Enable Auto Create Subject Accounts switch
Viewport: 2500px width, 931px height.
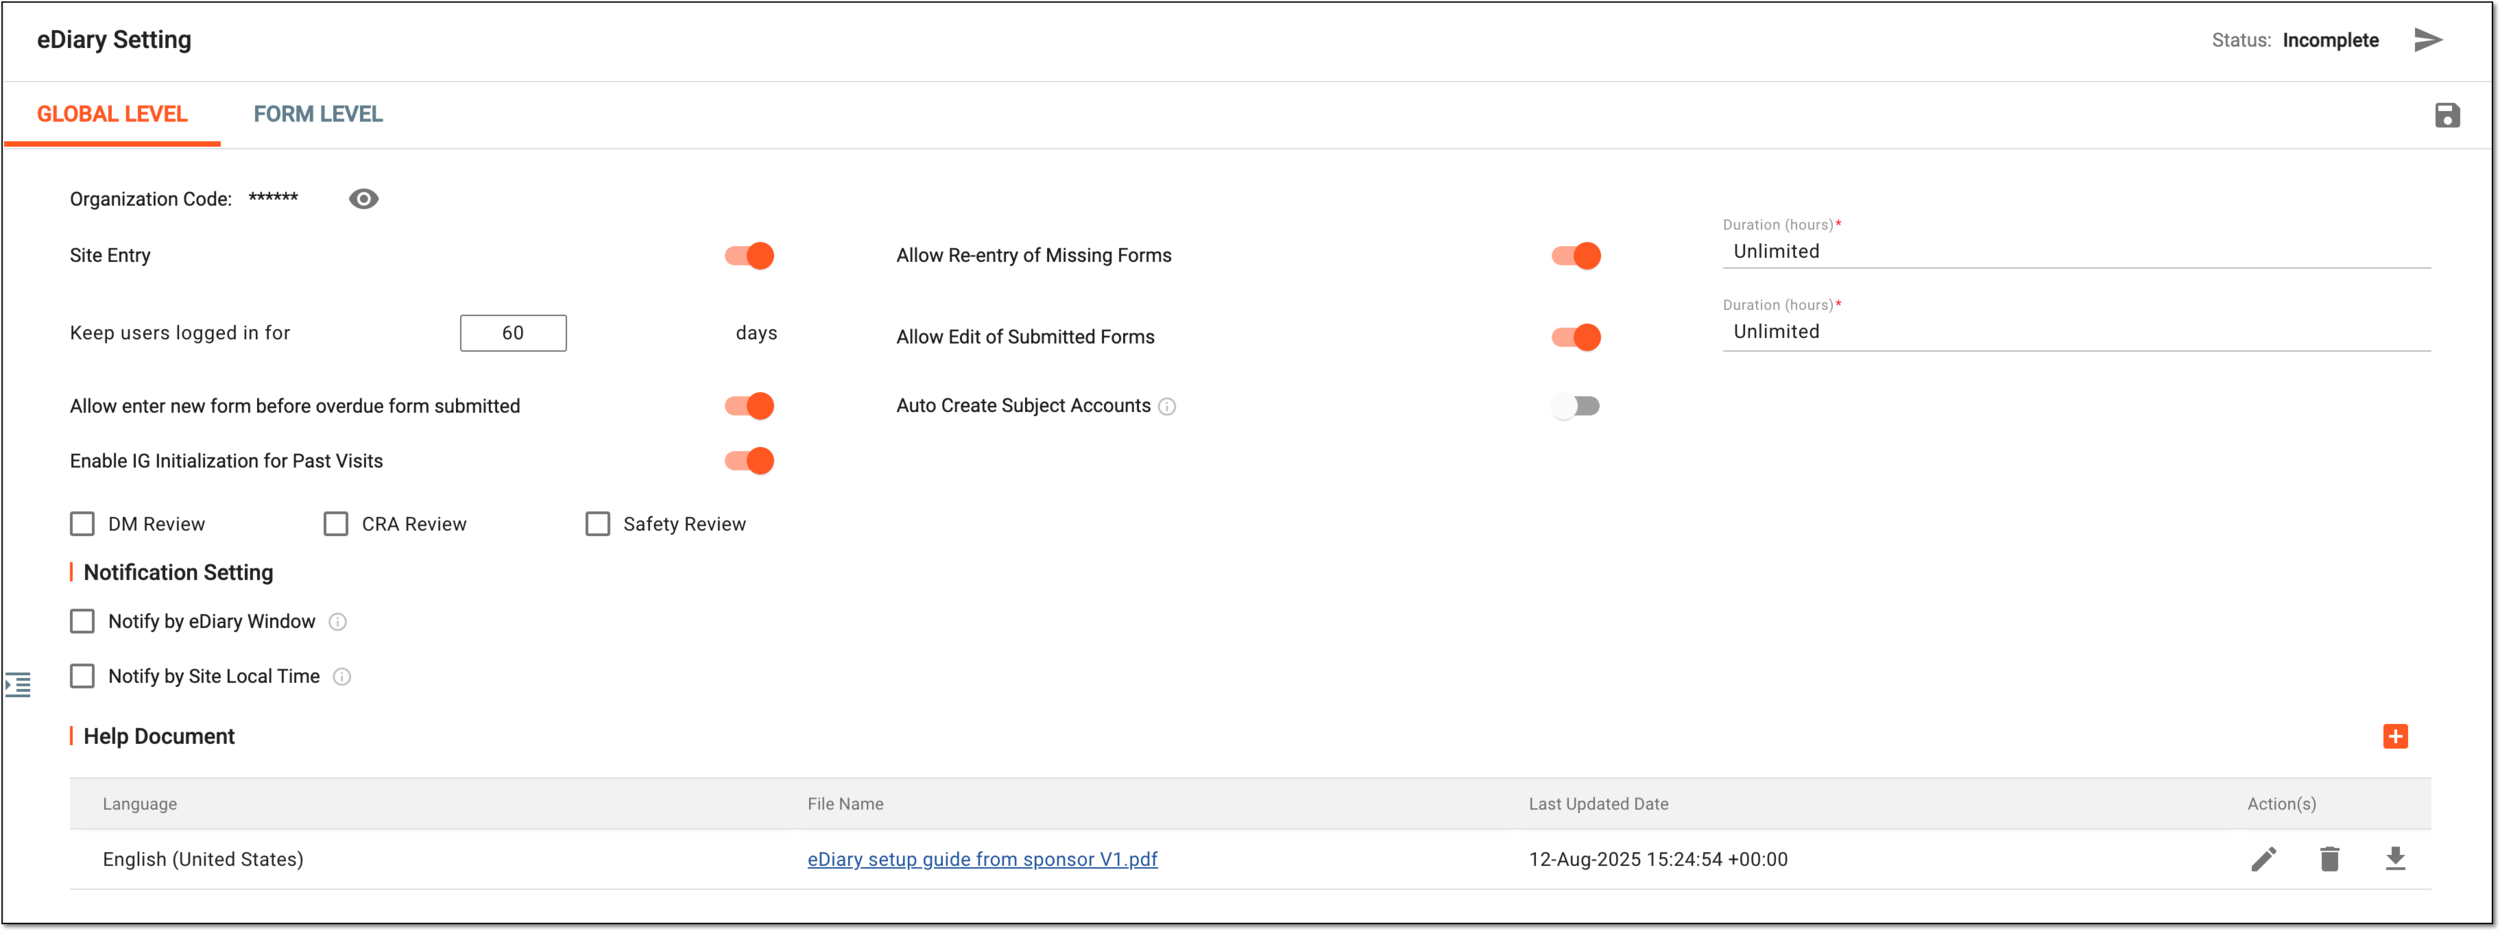(x=1576, y=406)
